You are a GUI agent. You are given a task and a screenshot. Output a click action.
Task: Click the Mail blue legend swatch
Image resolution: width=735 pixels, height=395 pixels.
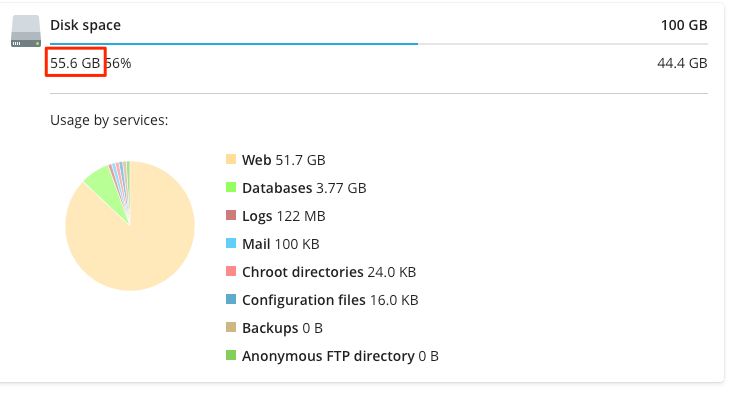click(x=231, y=244)
